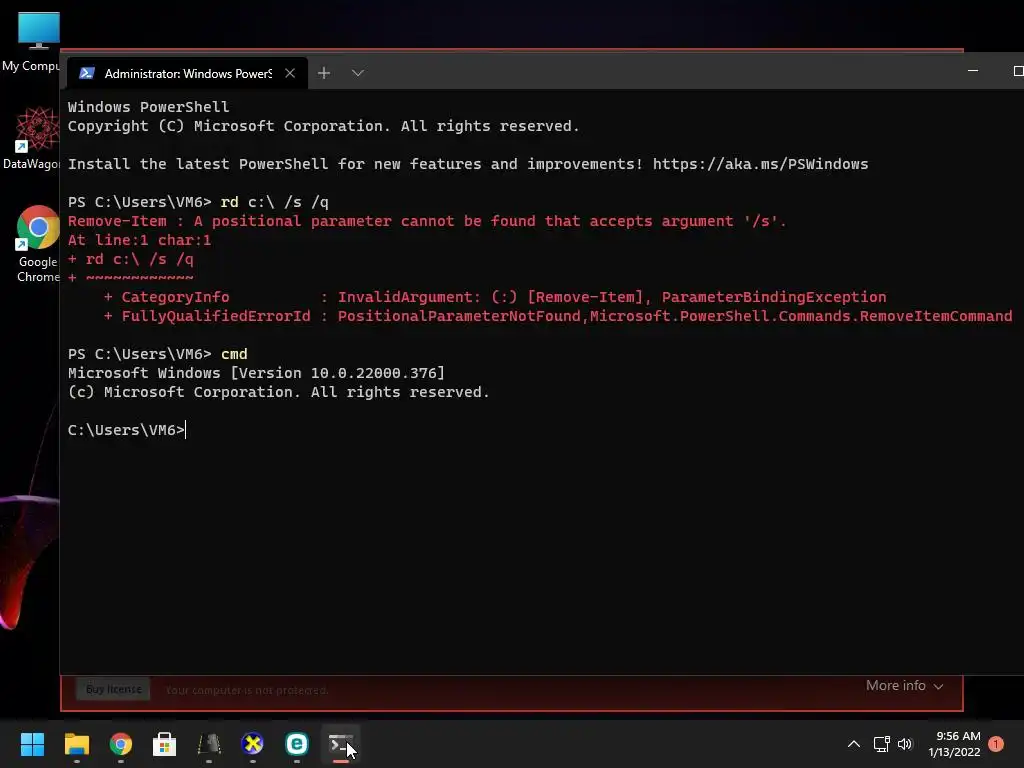
Task: Maximize the terminal window
Action: pyautogui.click(x=1017, y=71)
